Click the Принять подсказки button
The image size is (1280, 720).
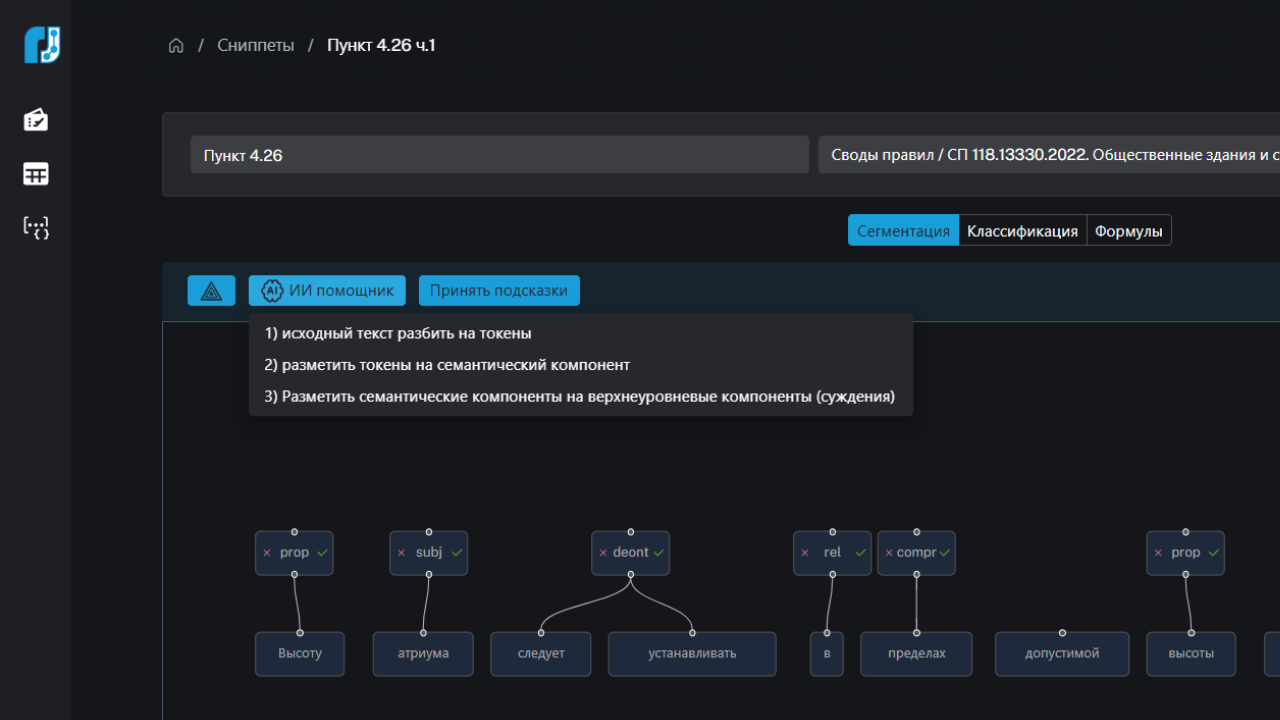tap(499, 291)
